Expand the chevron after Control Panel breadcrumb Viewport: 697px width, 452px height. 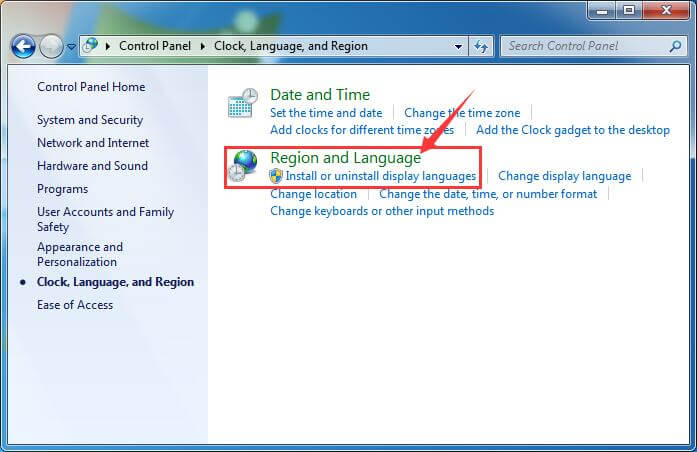(x=203, y=46)
